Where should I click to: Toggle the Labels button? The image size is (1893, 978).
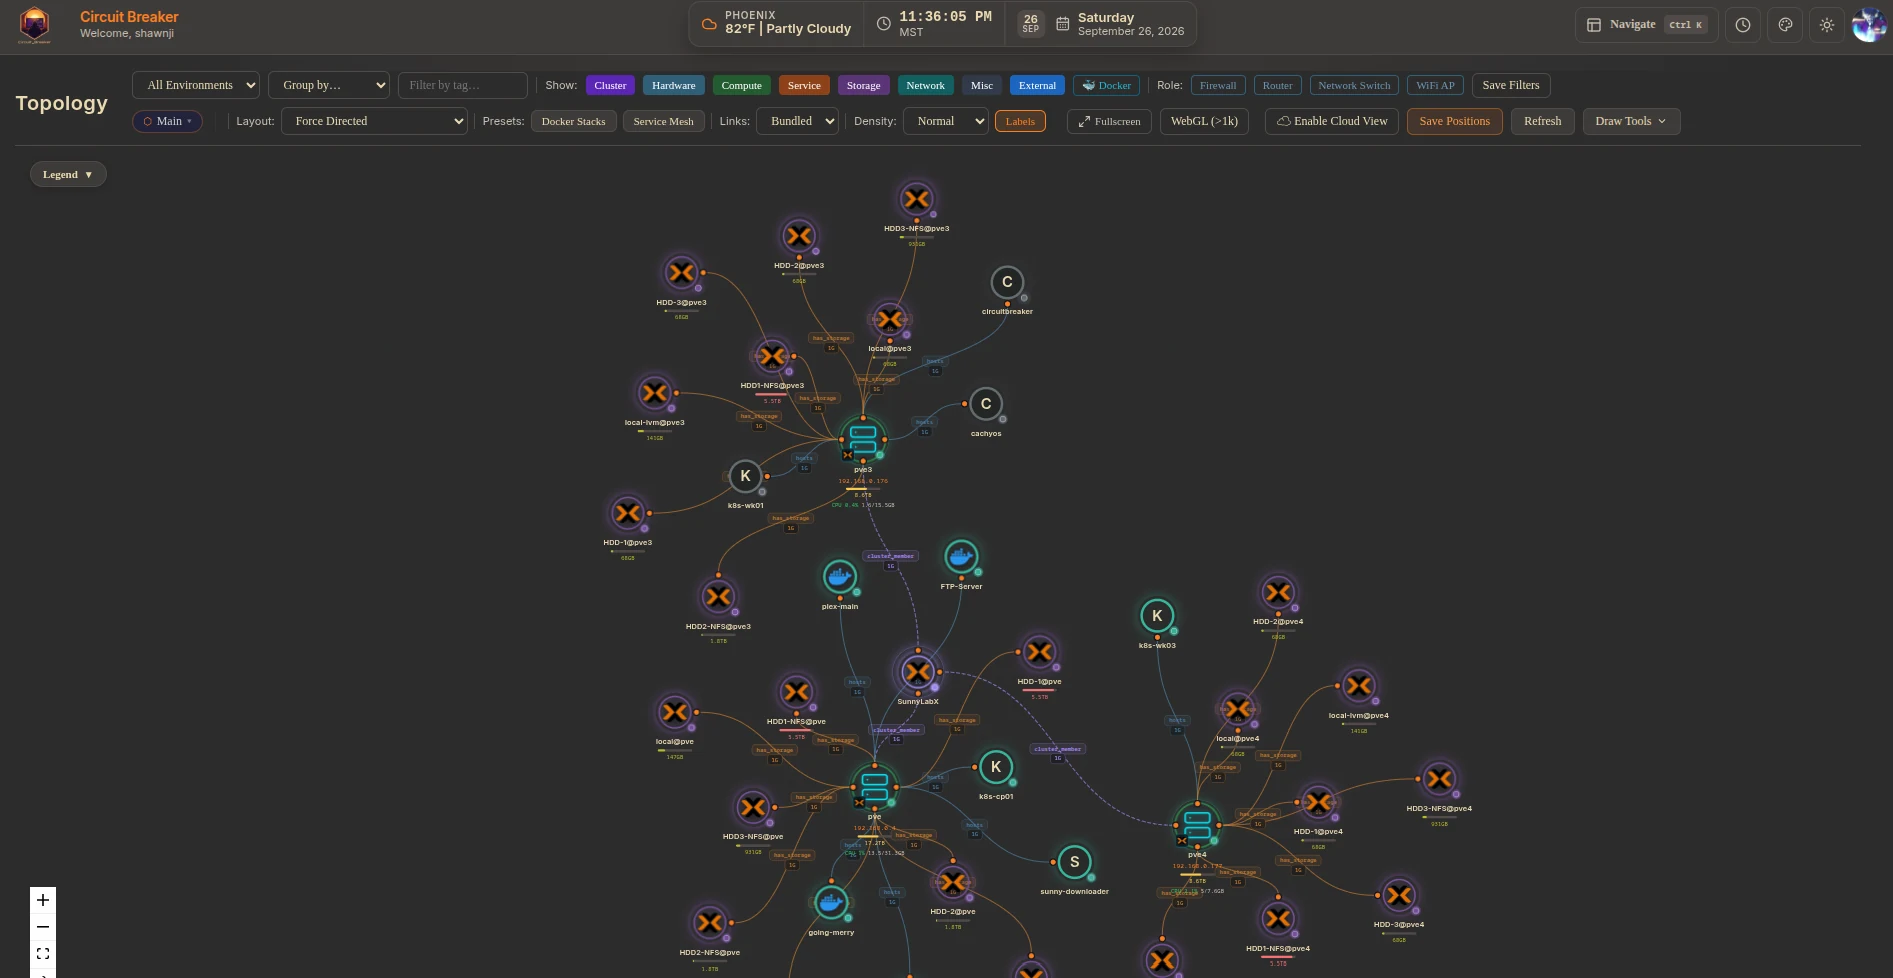(1020, 121)
